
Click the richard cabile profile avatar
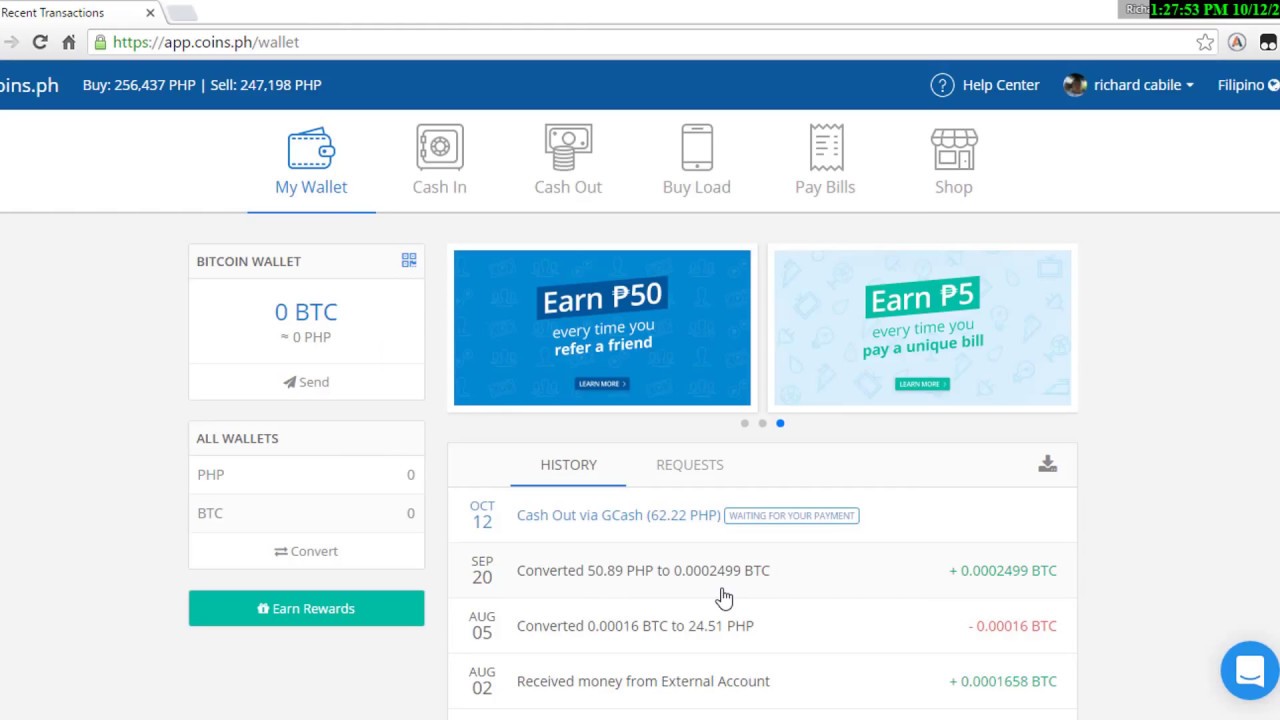pos(1075,85)
